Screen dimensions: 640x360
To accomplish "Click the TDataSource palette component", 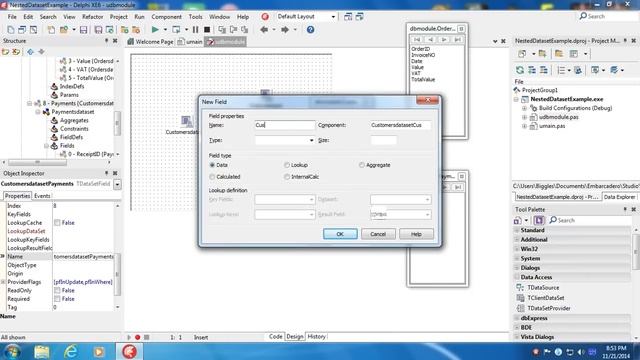I will [543, 288].
